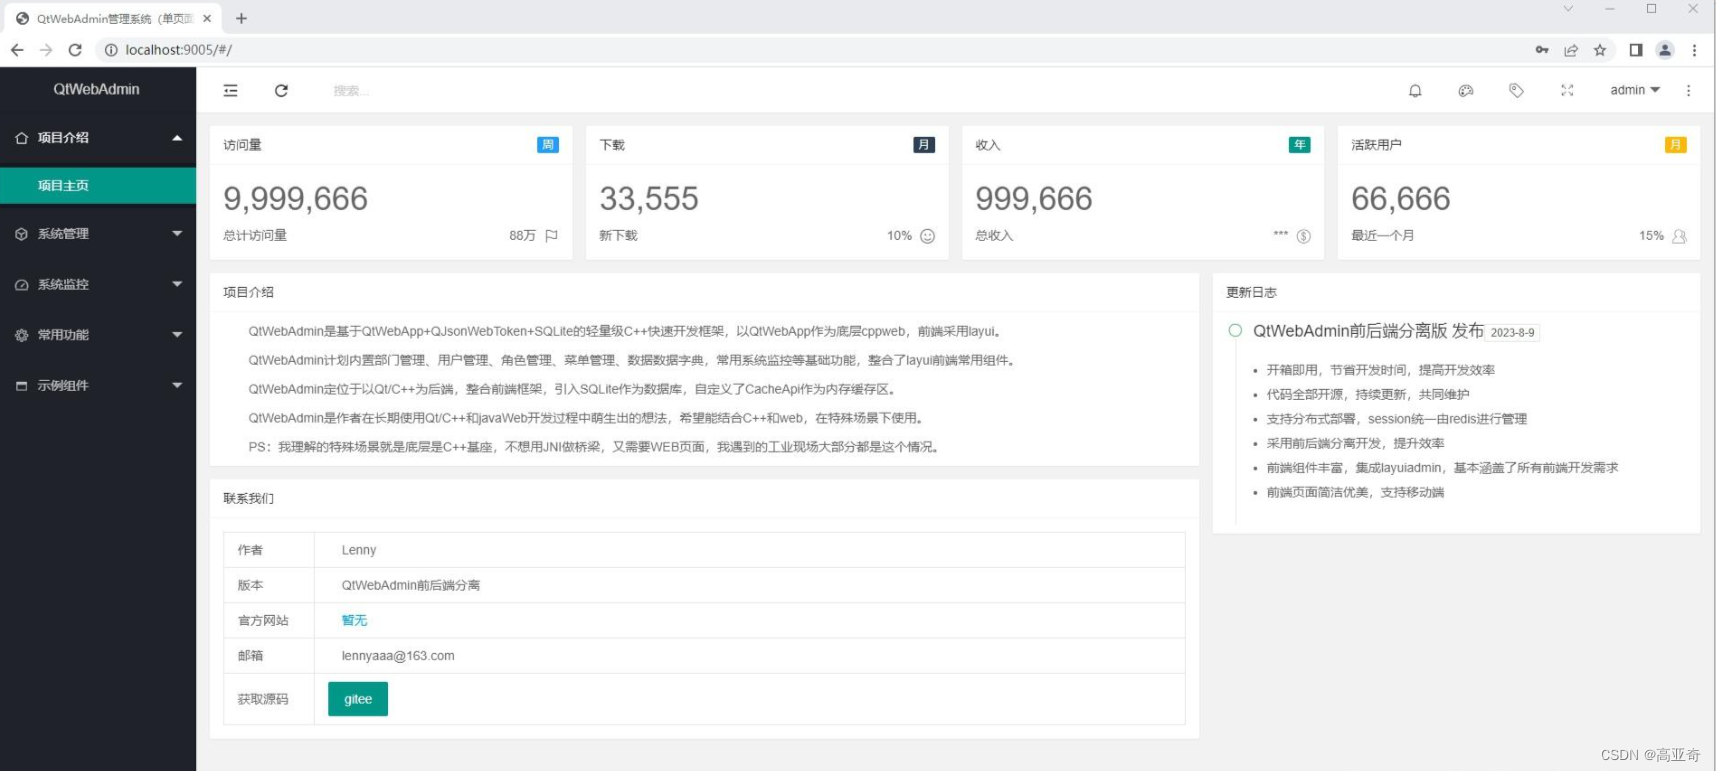Click the 更新日志 panel header
1716x771 pixels.
point(1456,293)
